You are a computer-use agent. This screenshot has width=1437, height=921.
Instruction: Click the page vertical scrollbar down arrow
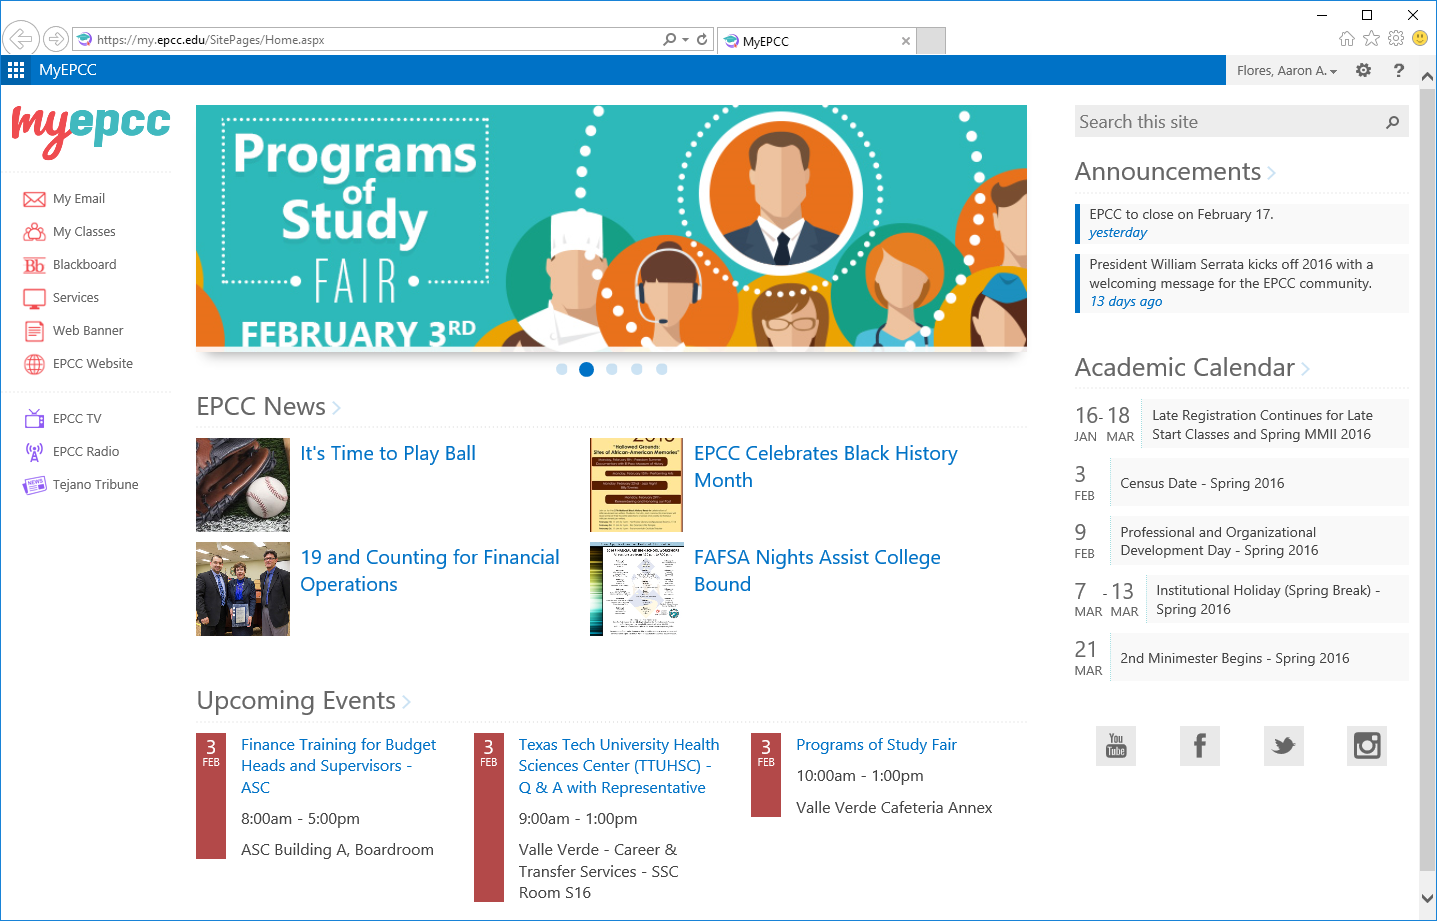[x=1428, y=898]
